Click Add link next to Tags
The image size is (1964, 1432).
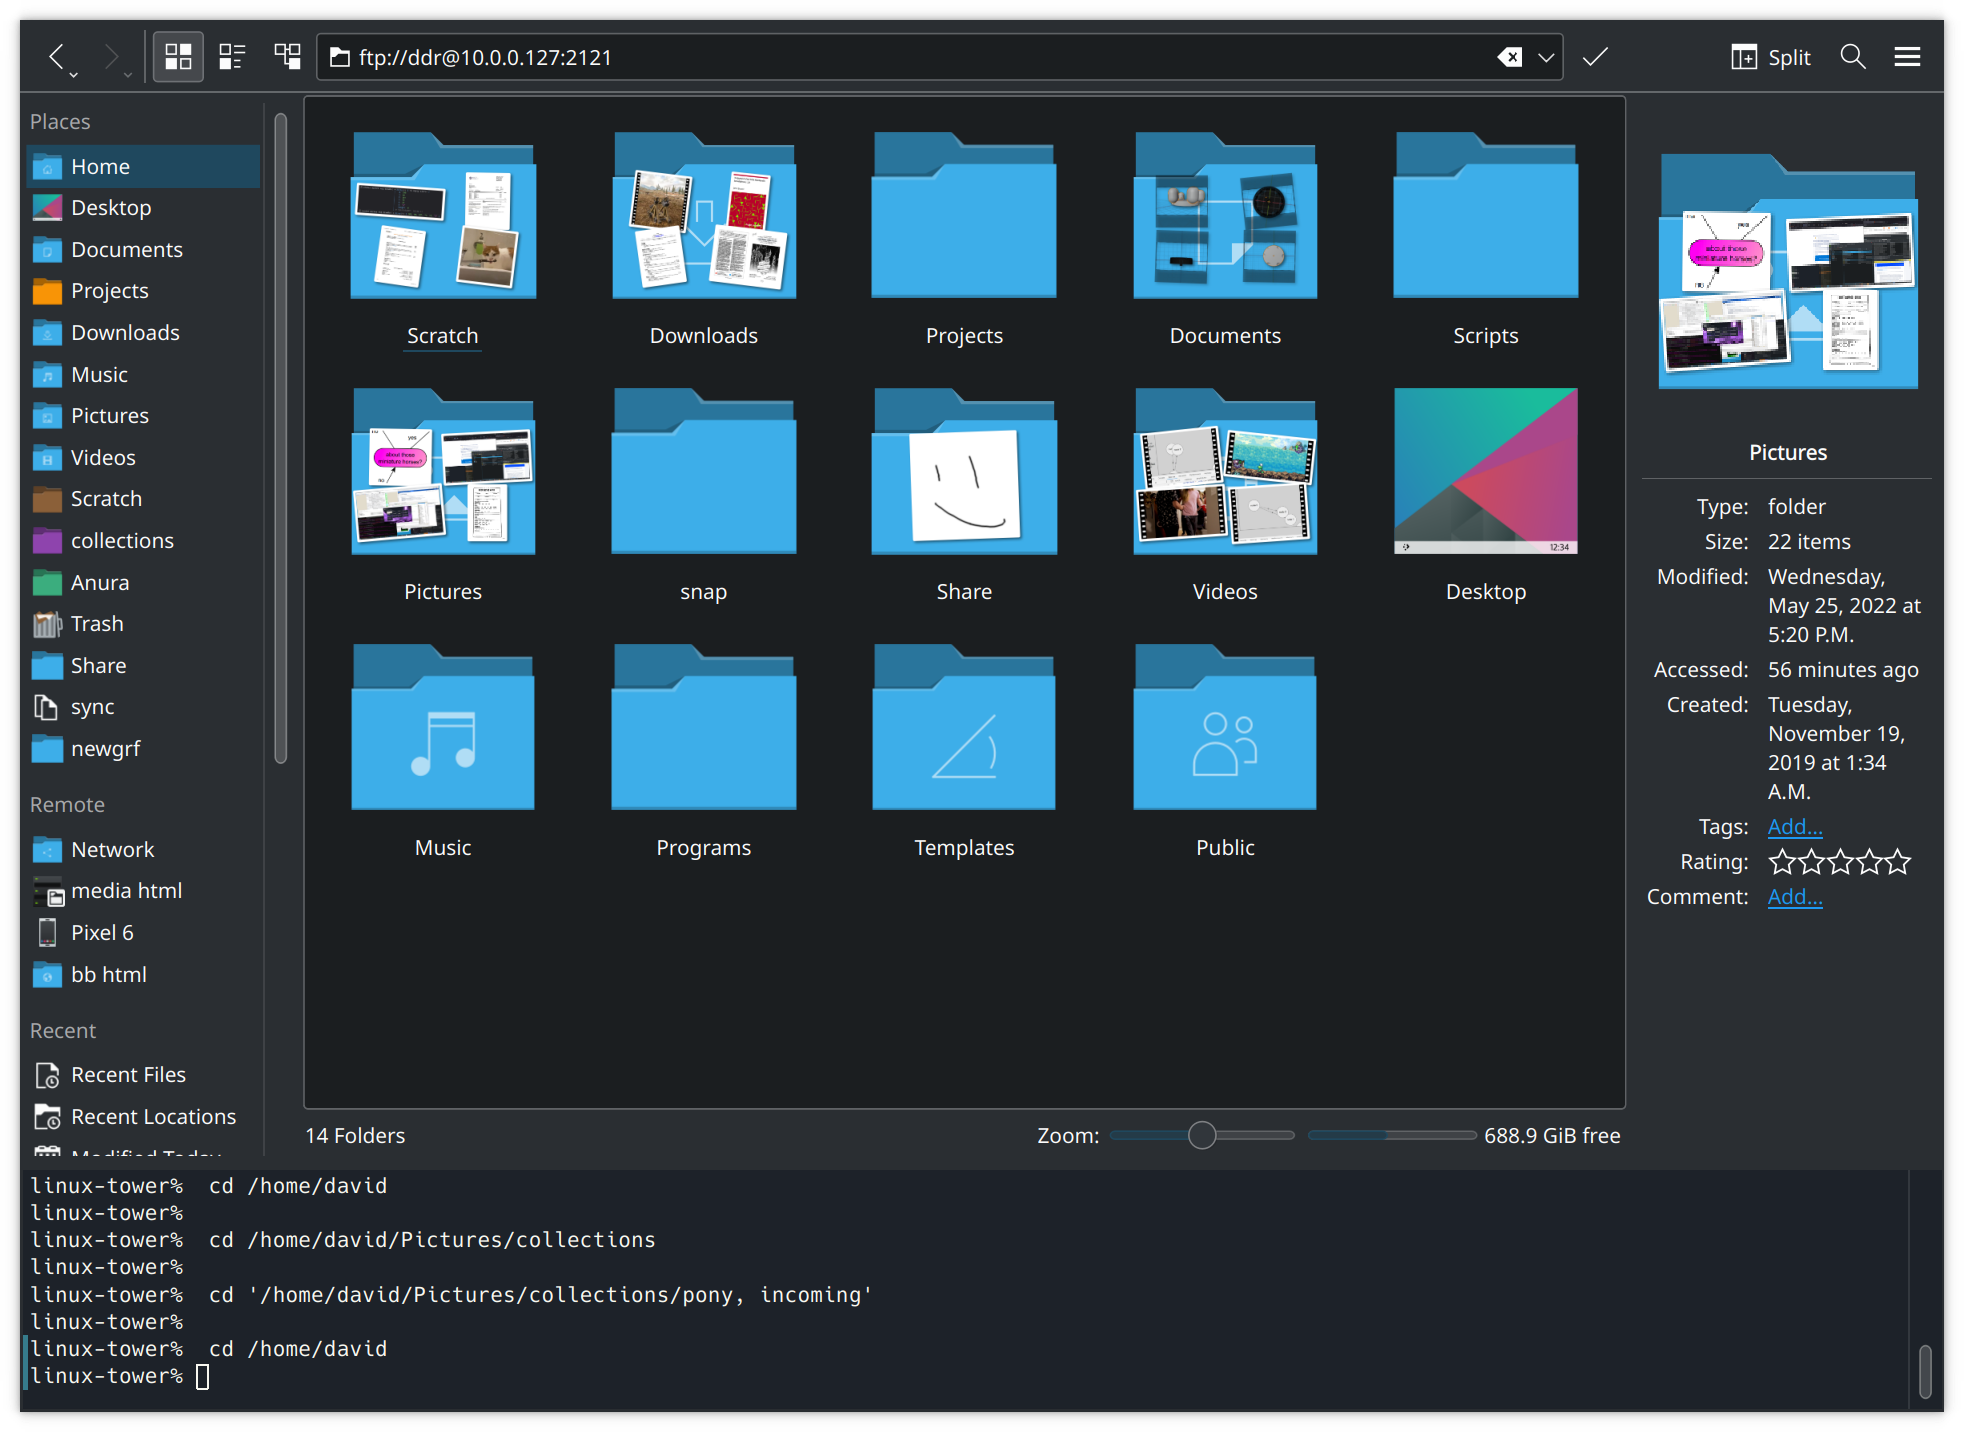point(1794,827)
